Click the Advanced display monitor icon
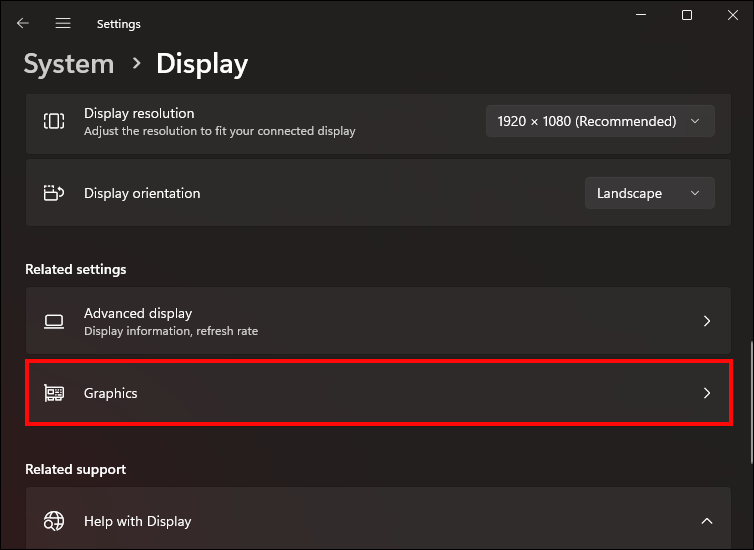754x550 pixels. click(x=54, y=321)
